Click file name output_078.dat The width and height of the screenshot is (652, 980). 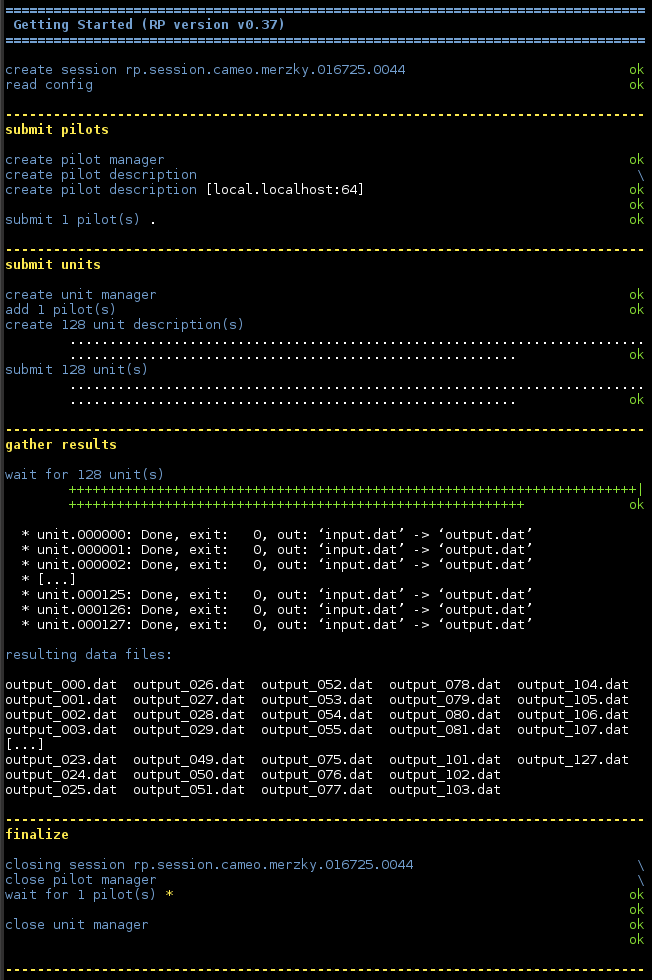445,684
